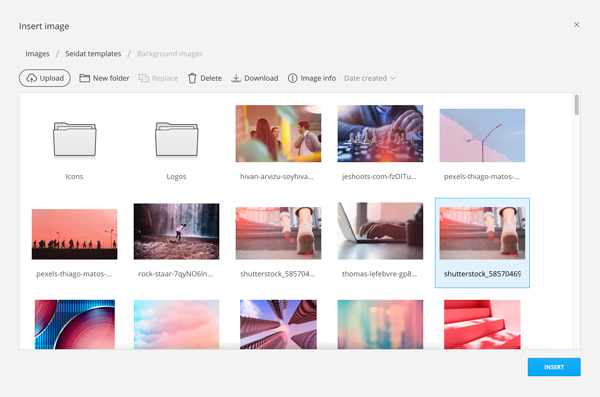The image size is (600, 397).
Task: Open the Icons folder
Action: [75, 139]
